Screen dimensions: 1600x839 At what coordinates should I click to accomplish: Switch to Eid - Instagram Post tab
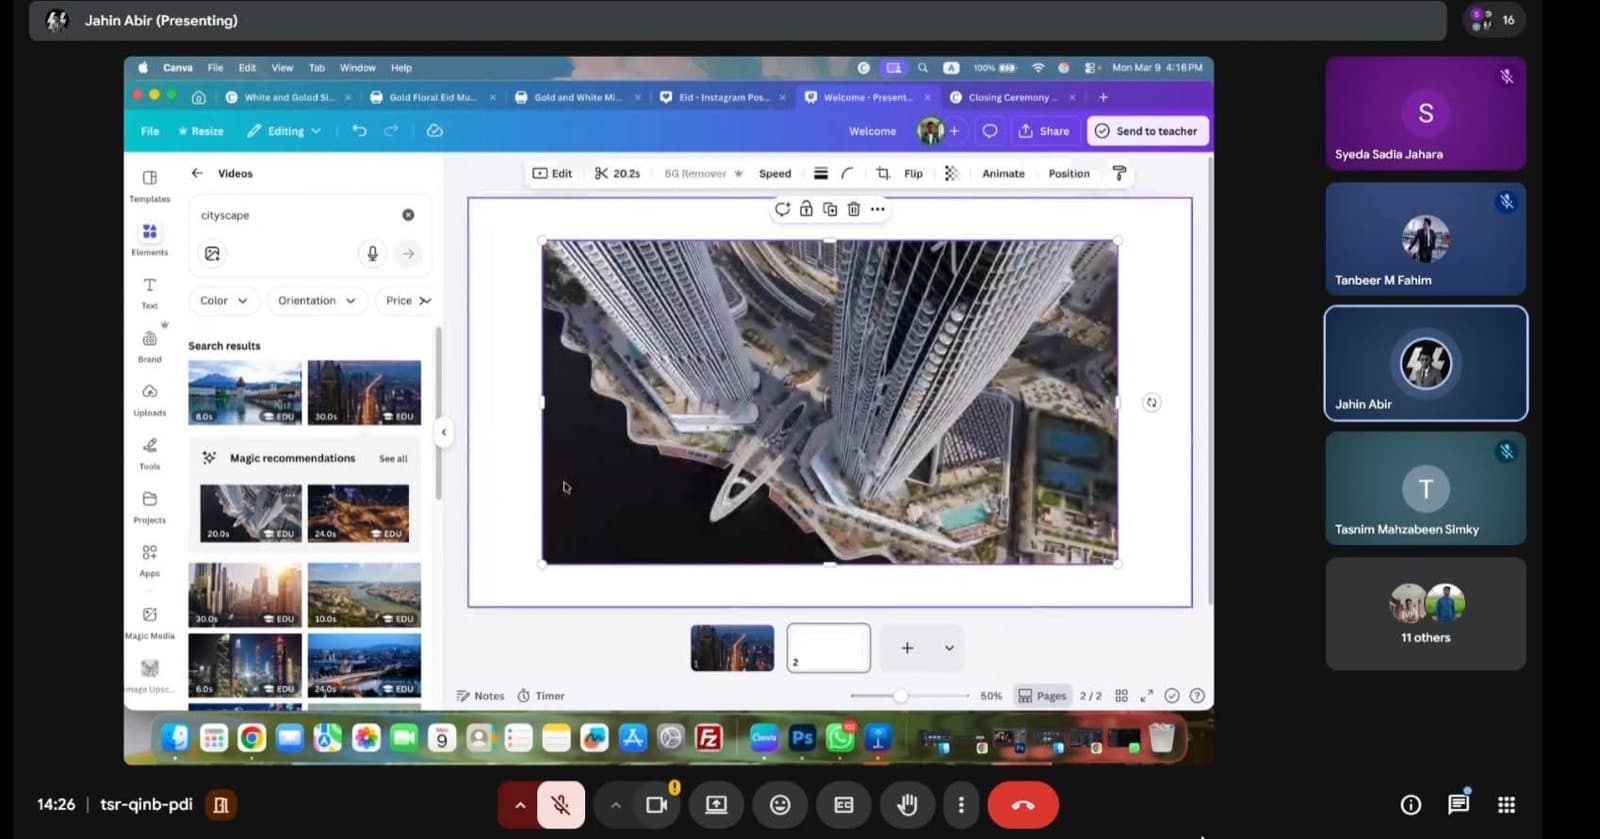[x=722, y=97]
